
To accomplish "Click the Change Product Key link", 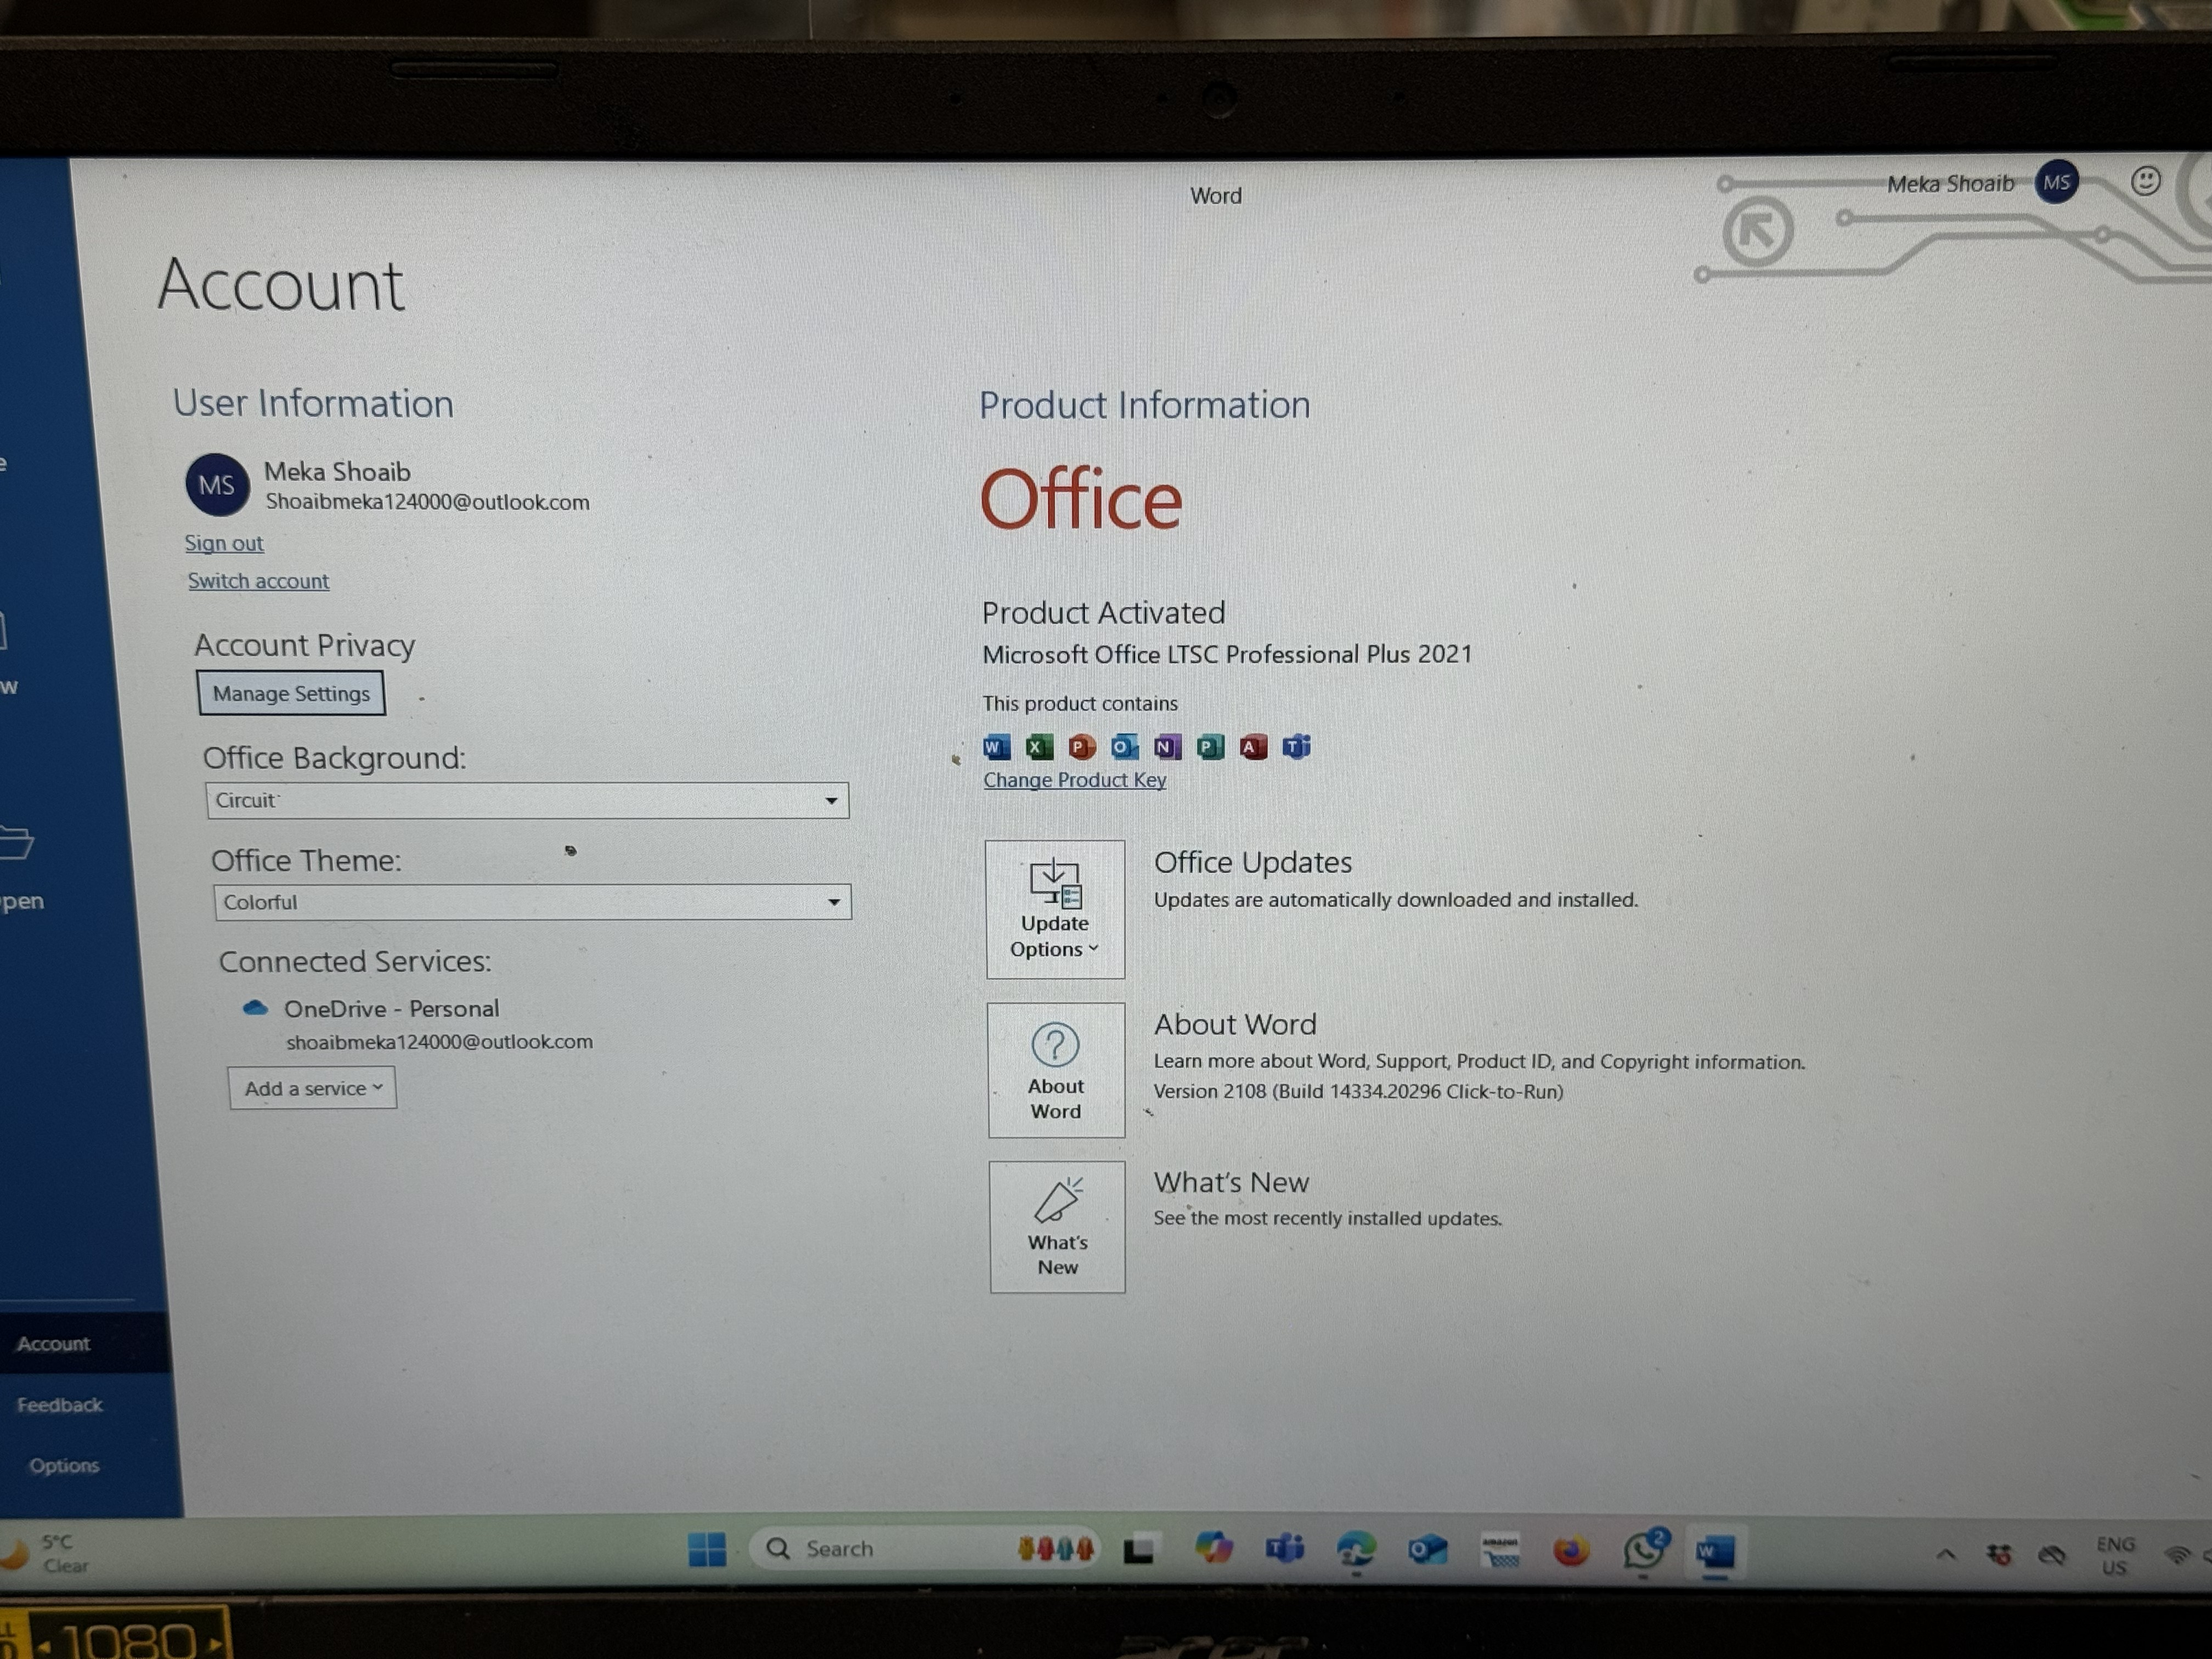I will coord(1074,780).
